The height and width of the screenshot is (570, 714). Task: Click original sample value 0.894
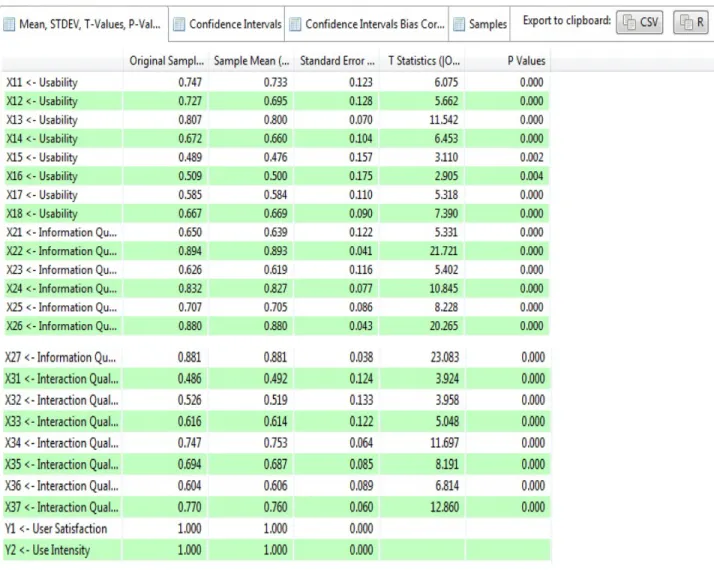click(x=190, y=251)
